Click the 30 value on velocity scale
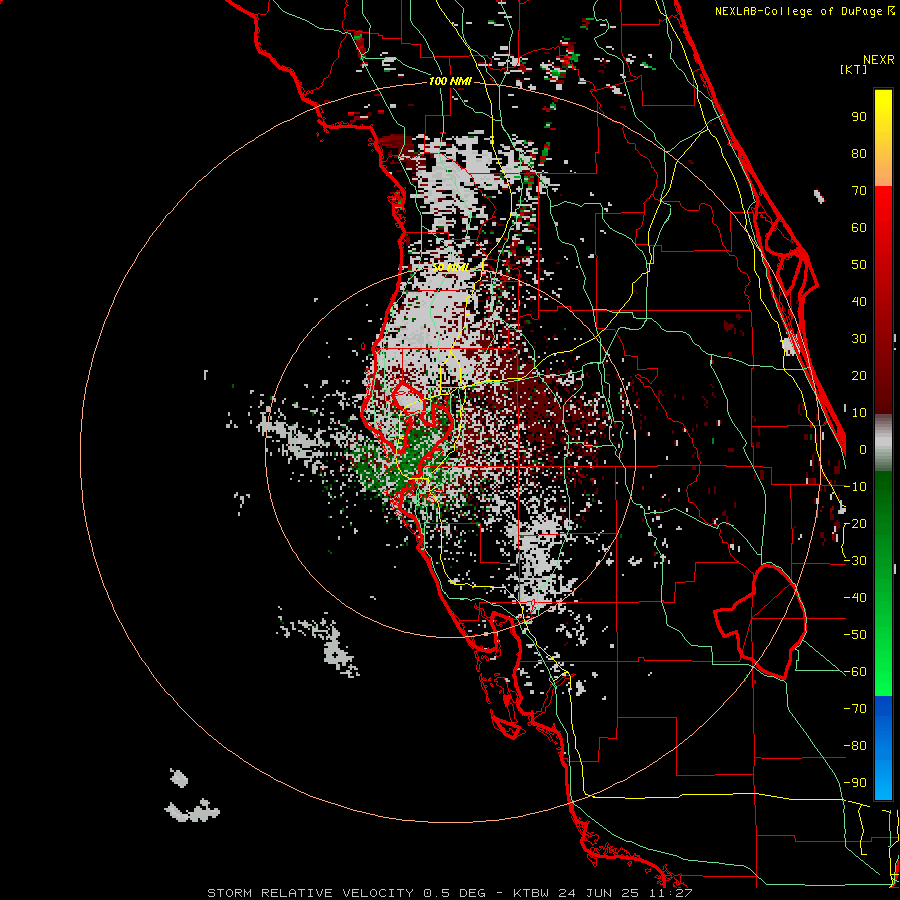This screenshot has height=900, width=900. tap(859, 339)
